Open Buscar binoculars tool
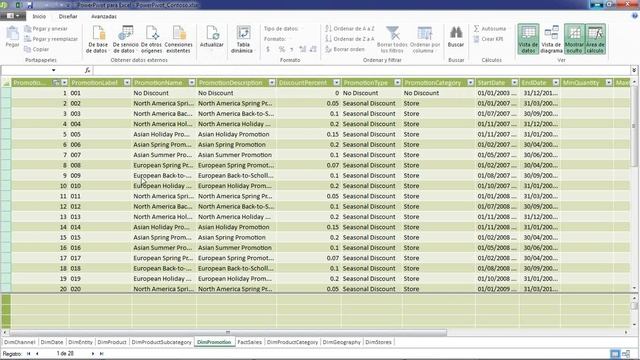Screen dimensions: 640x360 456,37
